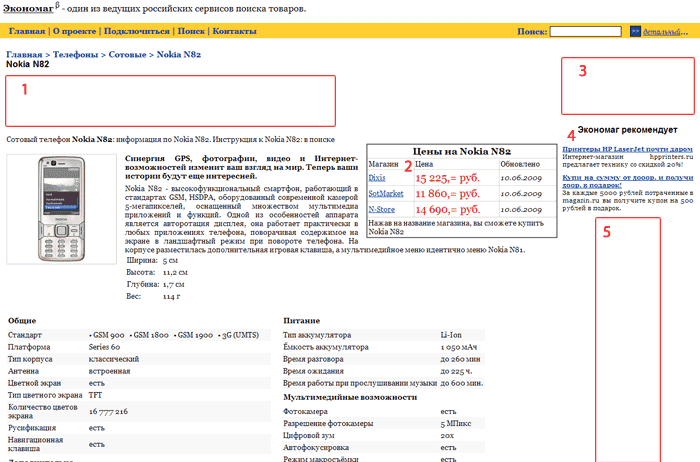Open the Принтеры HP LaserJet ad link
The width and height of the screenshot is (700, 462).
tap(627, 149)
